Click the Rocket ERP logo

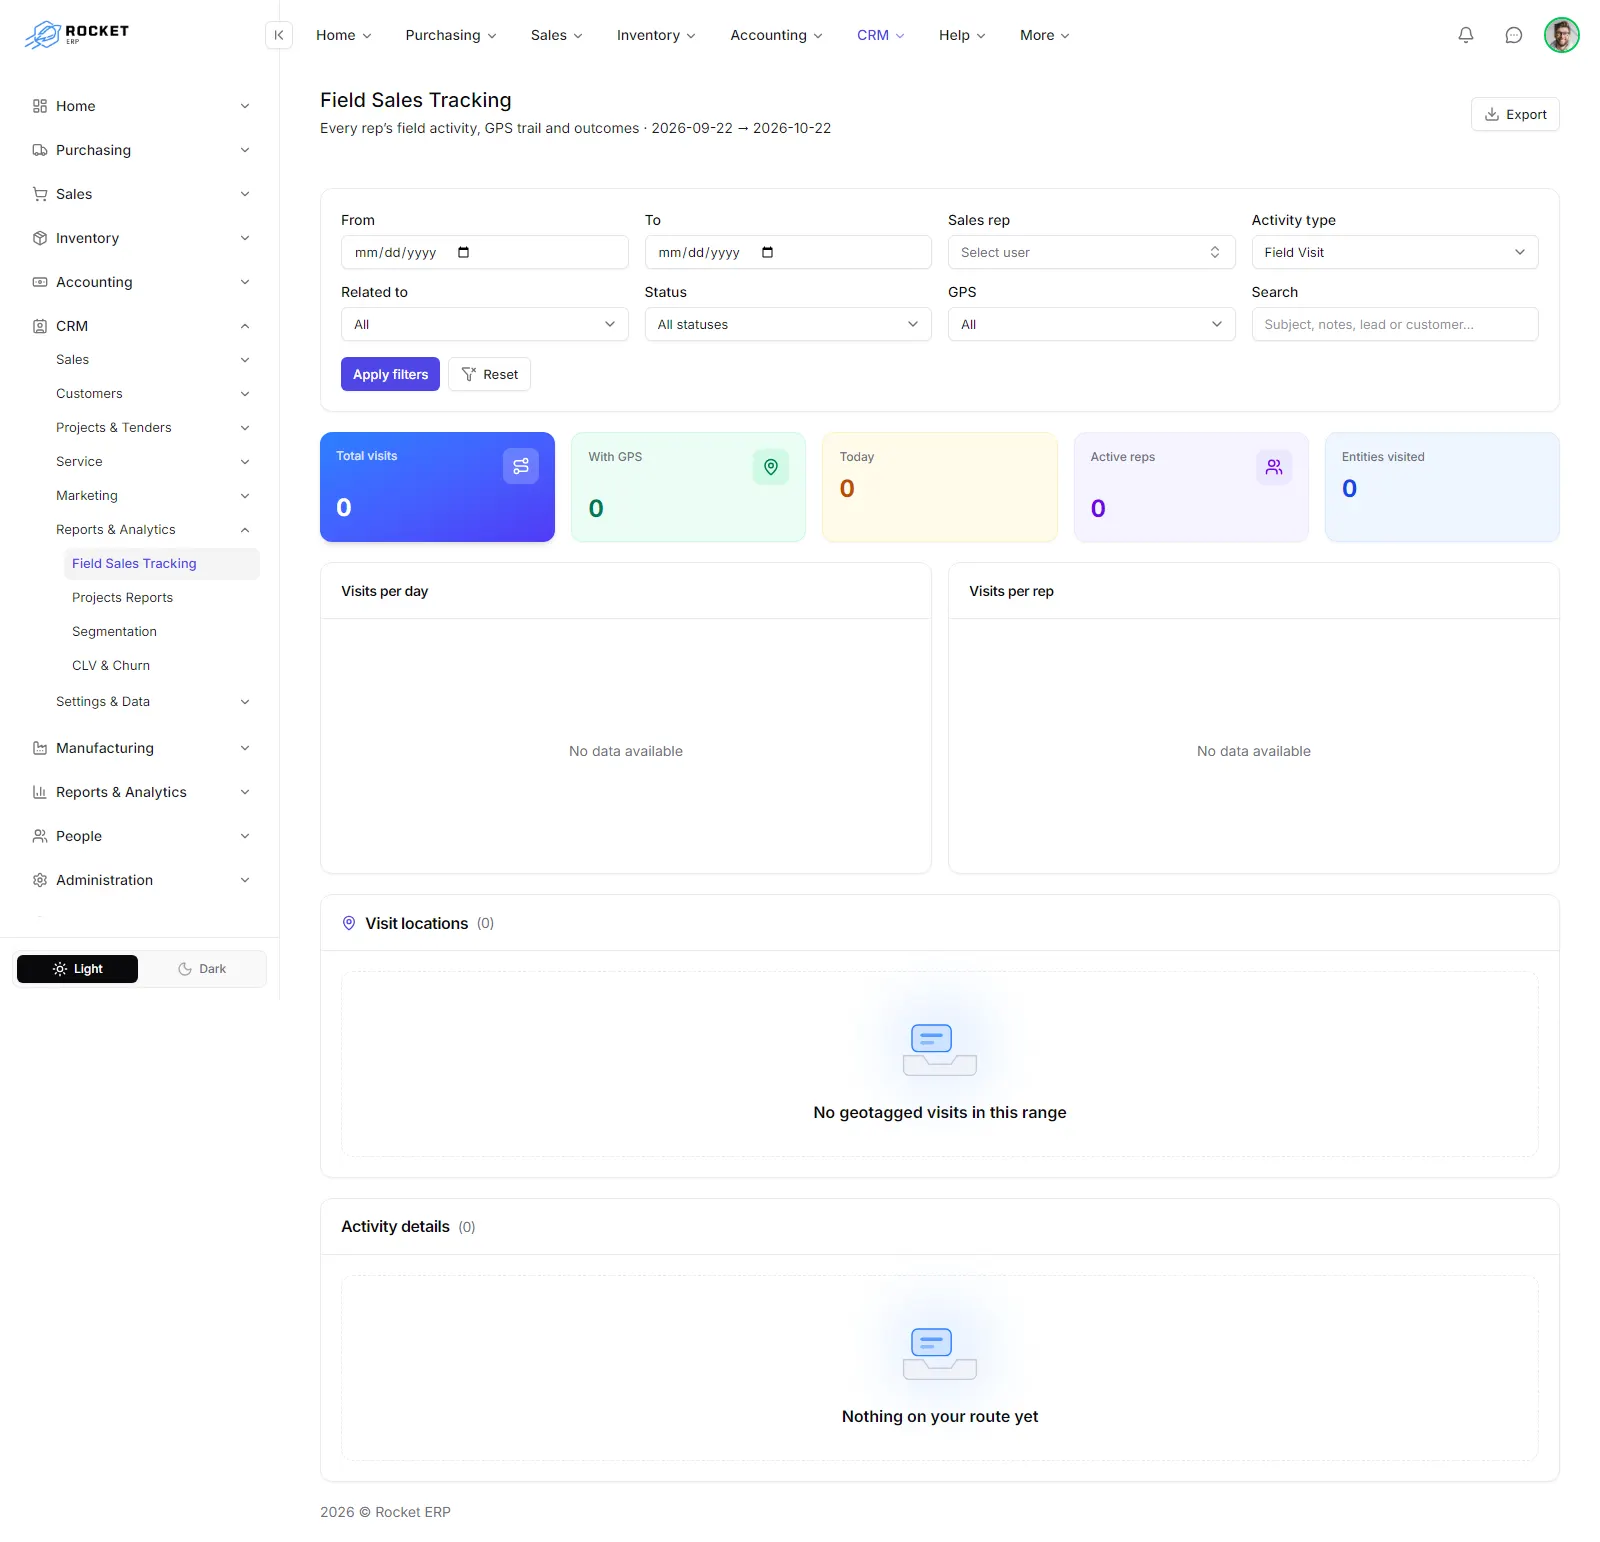[77, 34]
